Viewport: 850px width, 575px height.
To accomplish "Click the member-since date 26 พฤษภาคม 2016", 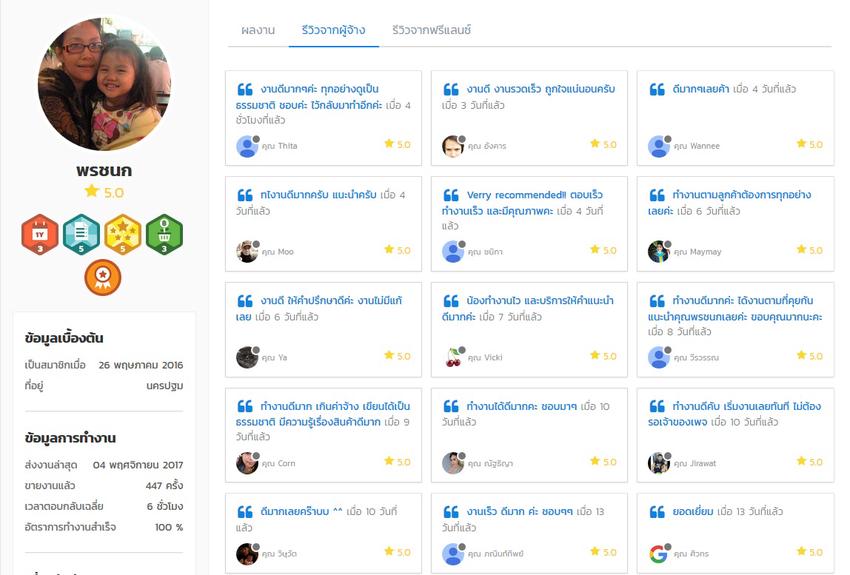I will [141, 365].
